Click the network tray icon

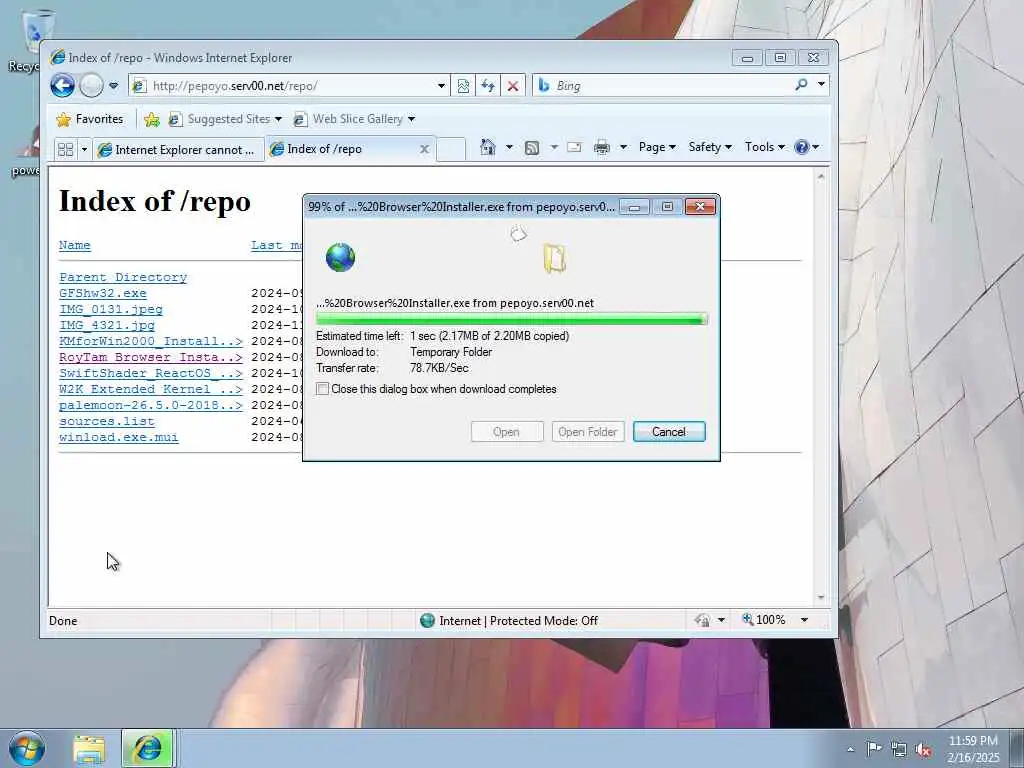[899, 750]
